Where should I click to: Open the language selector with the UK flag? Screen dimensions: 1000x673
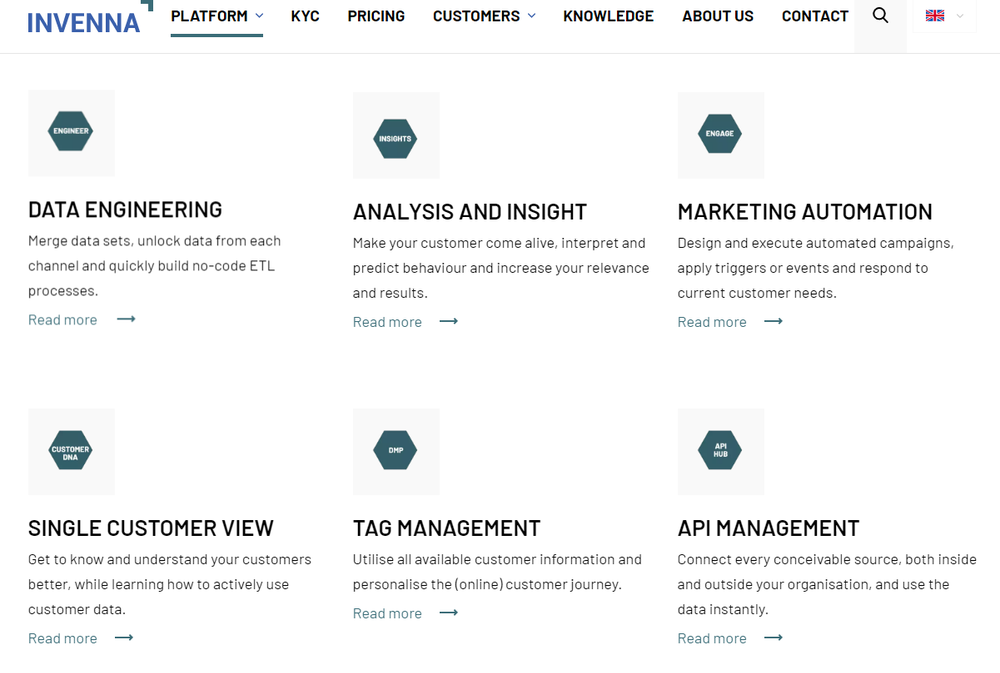click(941, 15)
